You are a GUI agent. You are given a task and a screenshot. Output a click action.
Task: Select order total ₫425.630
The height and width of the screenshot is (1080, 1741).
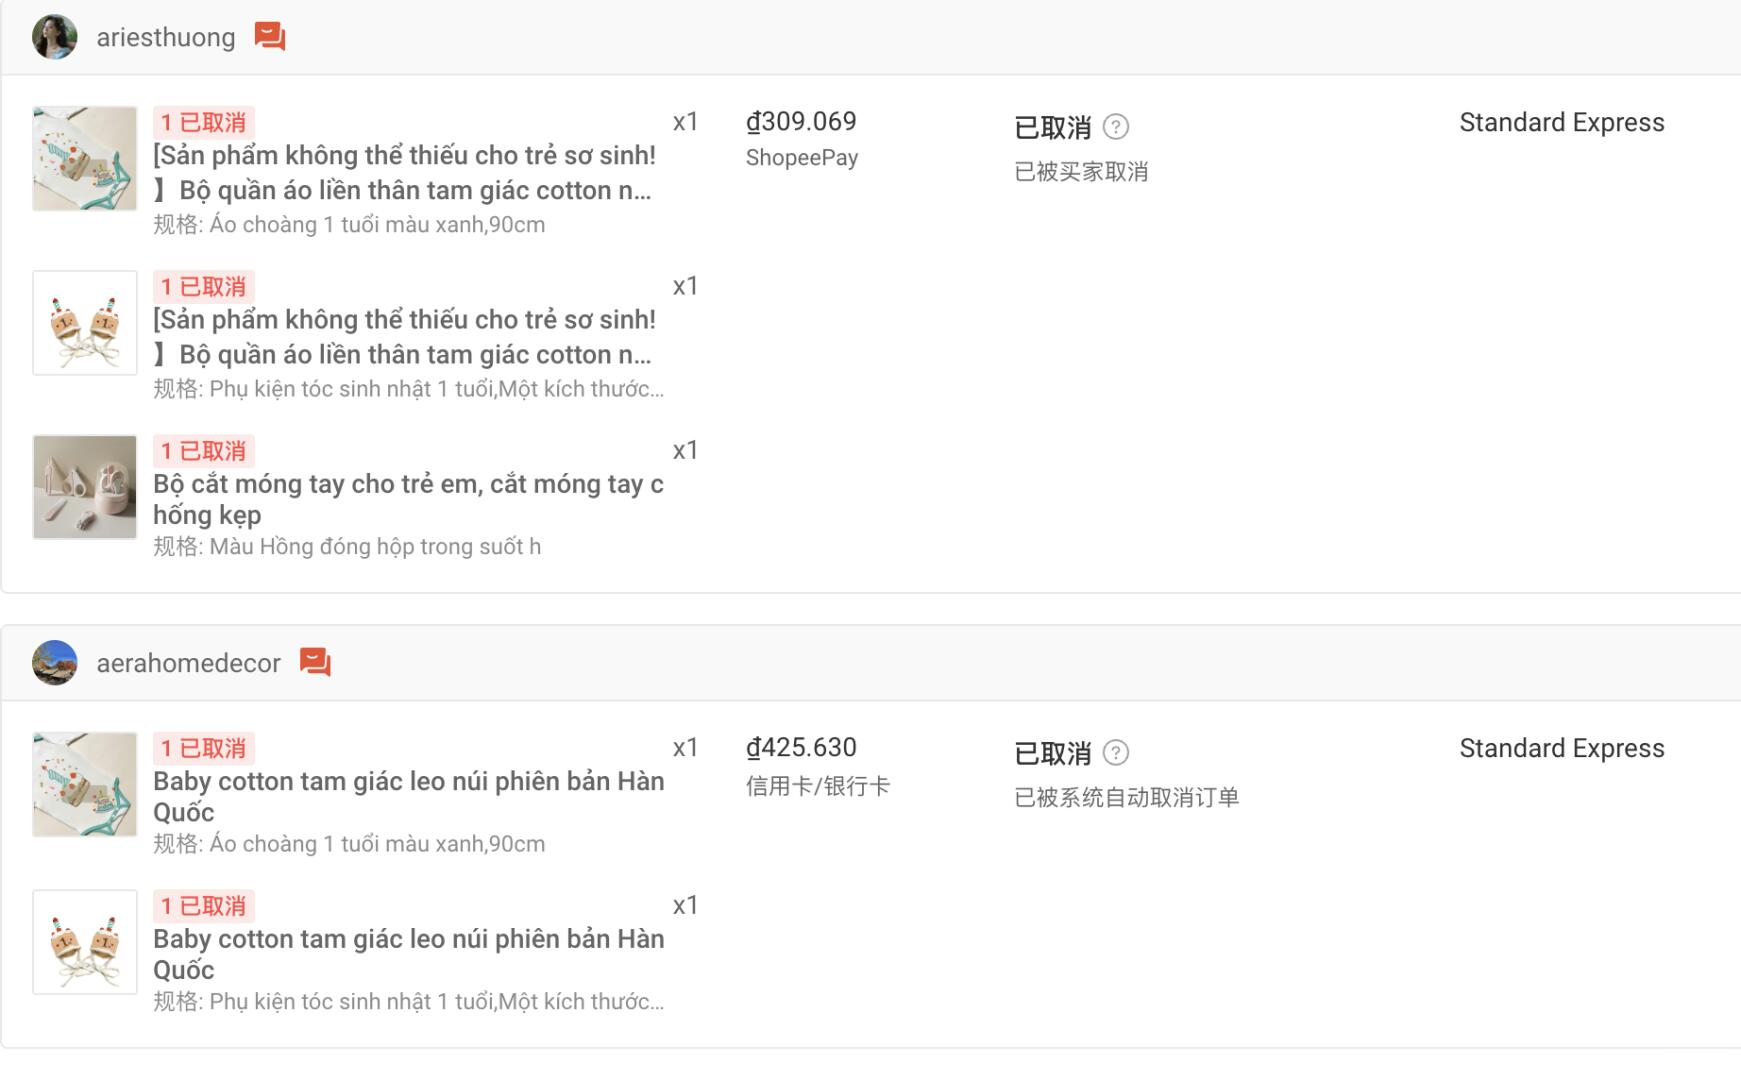coord(801,747)
